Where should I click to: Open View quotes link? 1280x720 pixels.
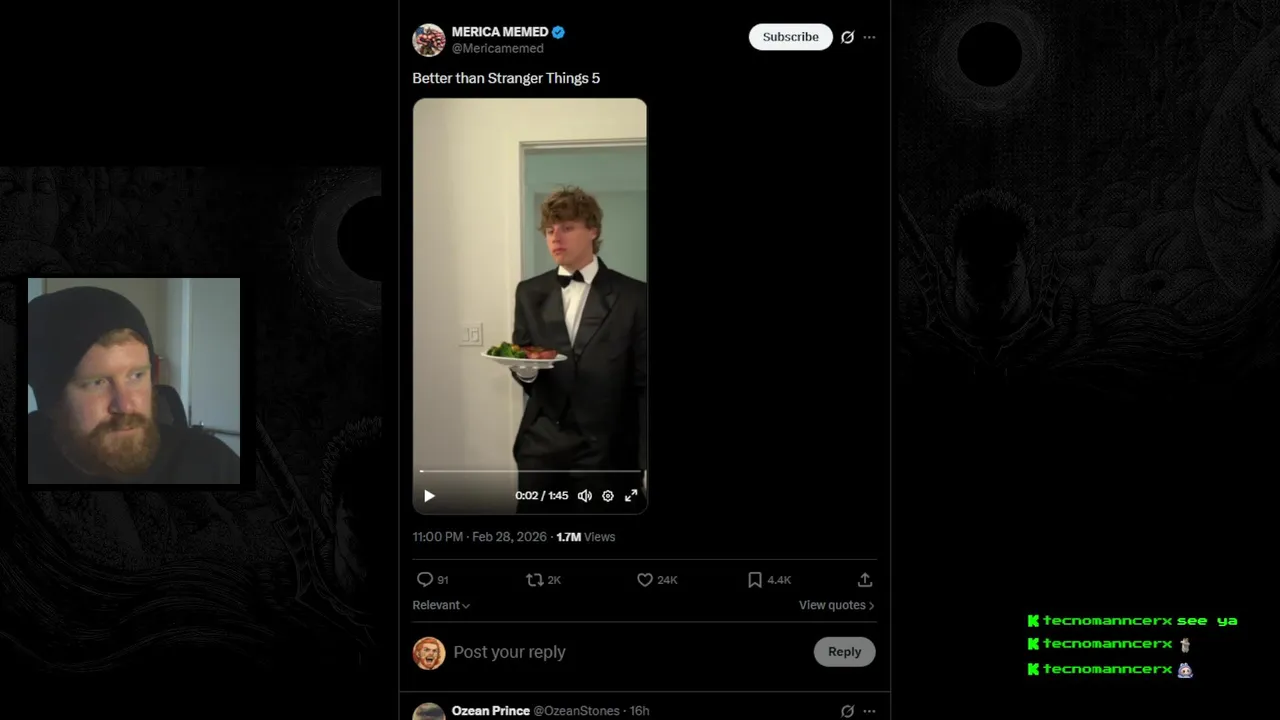(836, 605)
